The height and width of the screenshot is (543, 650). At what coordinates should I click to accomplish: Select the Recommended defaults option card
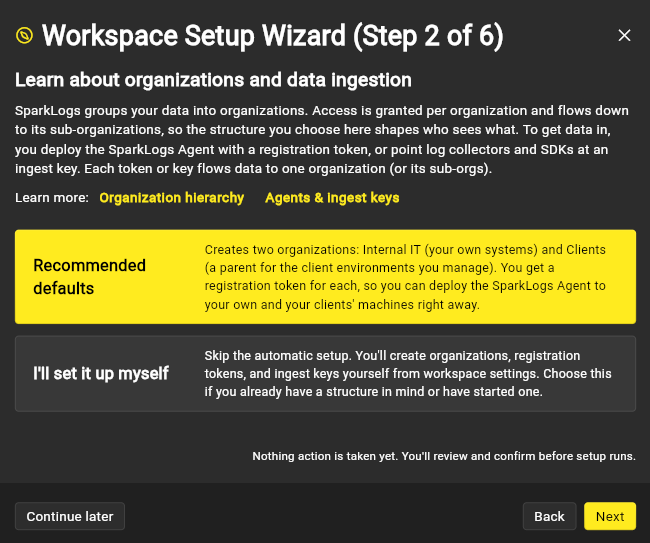325,276
